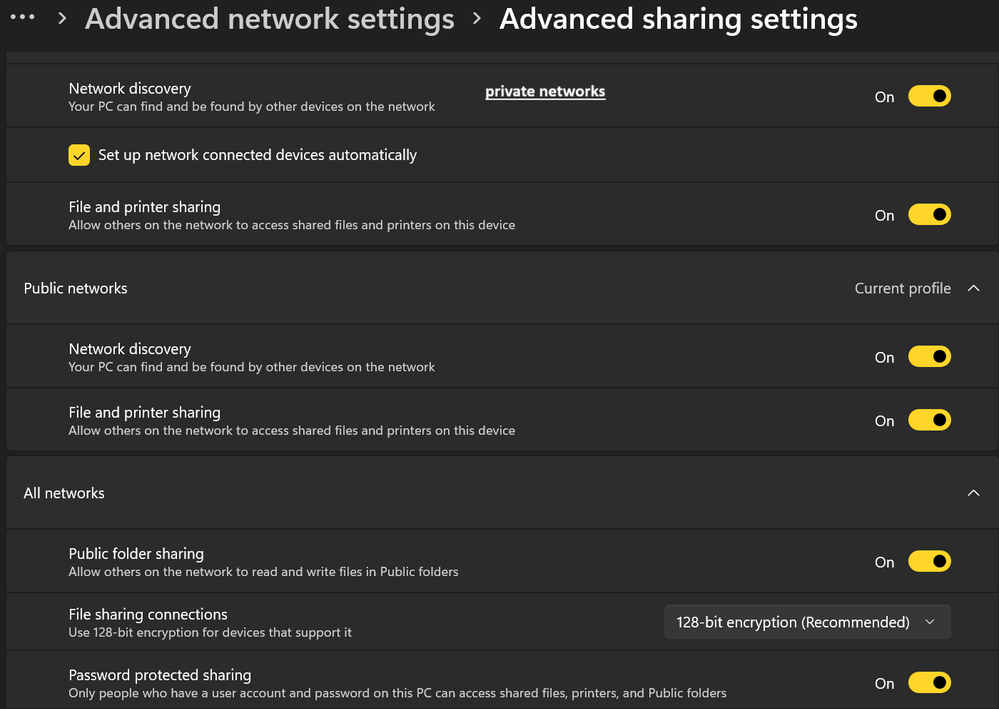Turn off private Network discovery toggle
Image resolution: width=999 pixels, height=709 pixels.
[x=929, y=96]
